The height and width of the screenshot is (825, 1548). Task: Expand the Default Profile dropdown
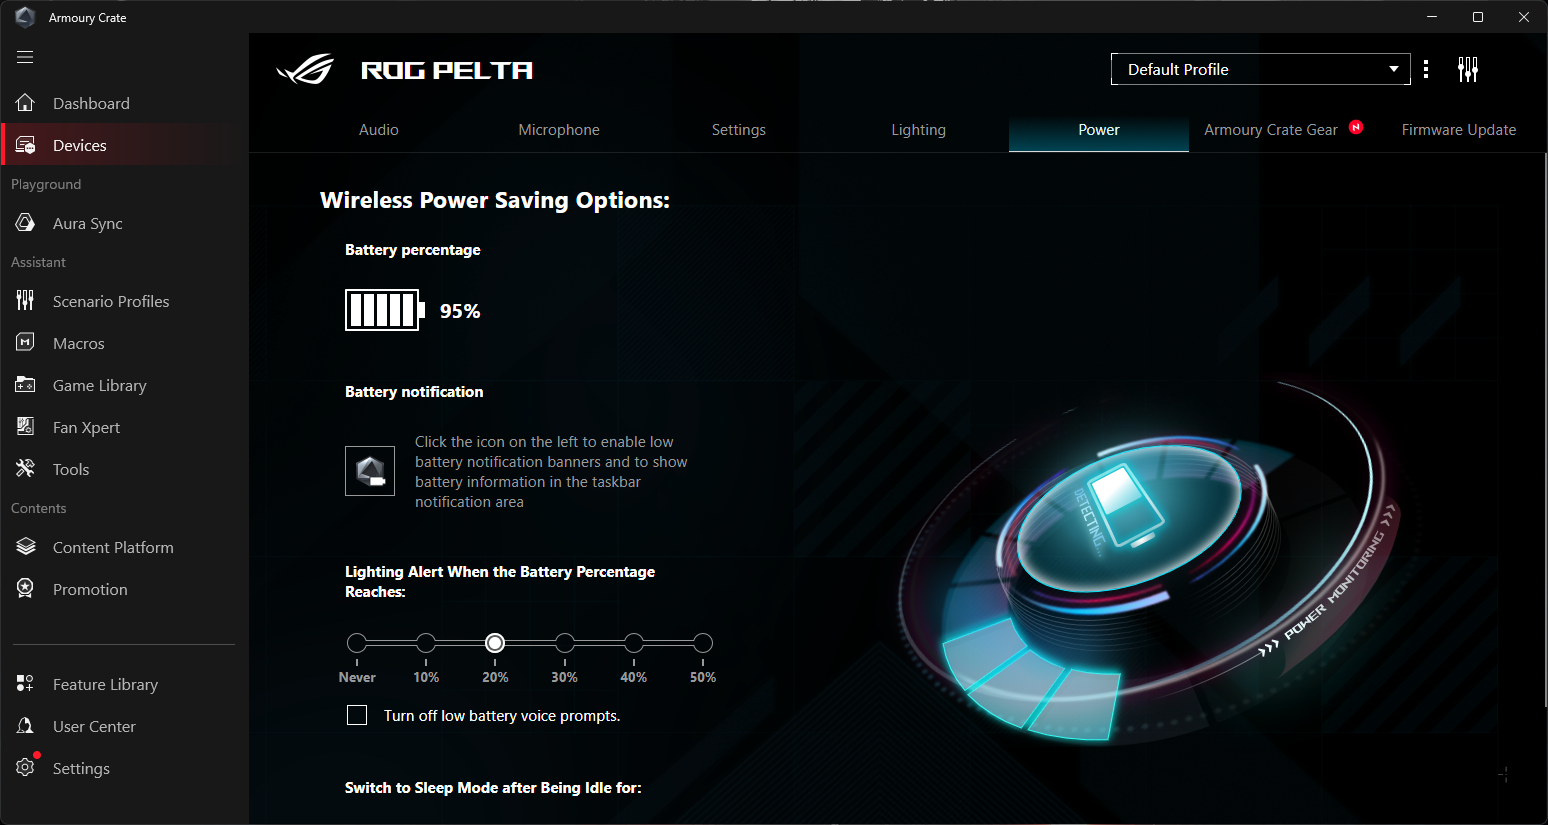[1260, 69]
